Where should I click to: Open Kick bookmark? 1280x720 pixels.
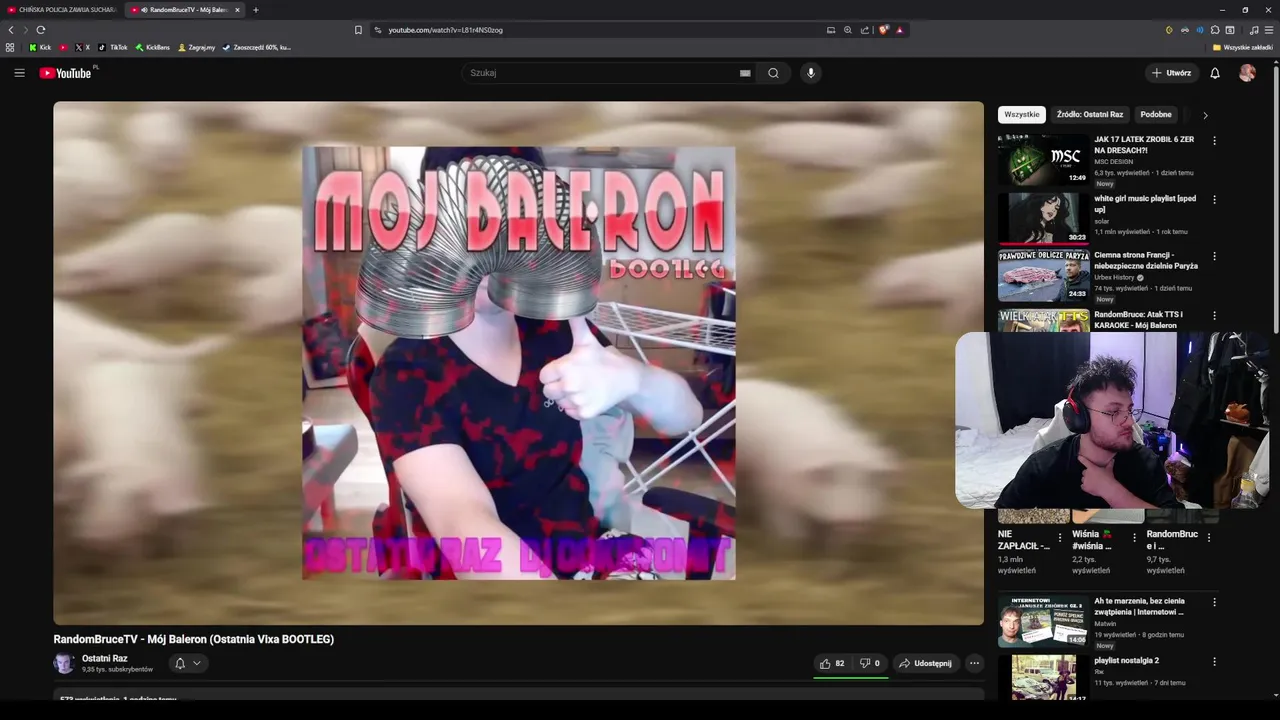[x=40, y=47]
